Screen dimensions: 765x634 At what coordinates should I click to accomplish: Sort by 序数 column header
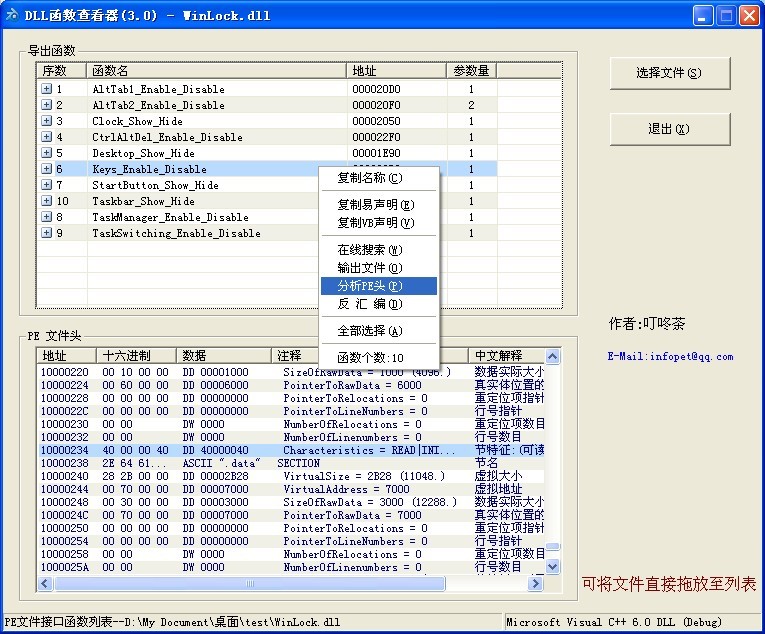click(x=61, y=71)
